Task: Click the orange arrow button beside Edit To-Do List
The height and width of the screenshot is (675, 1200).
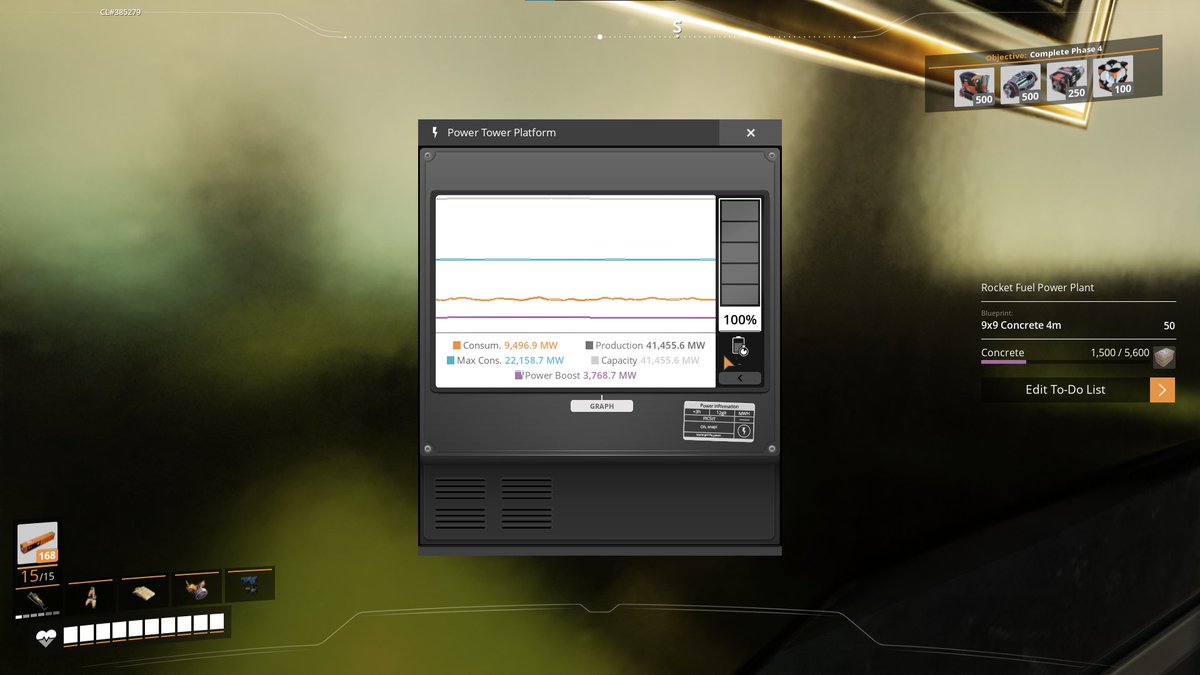Action: 1162,390
